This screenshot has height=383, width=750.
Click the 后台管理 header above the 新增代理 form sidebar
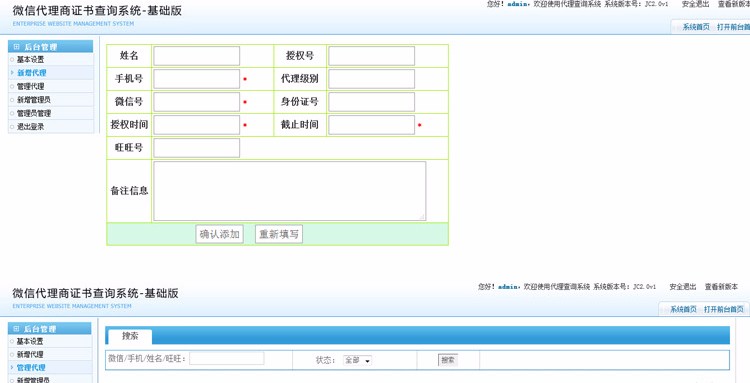coord(51,47)
